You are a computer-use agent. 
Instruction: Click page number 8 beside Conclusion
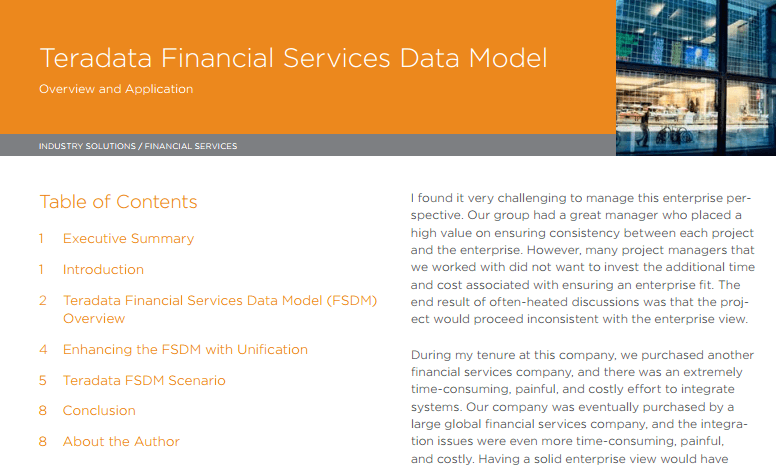pyautogui.click(x=43, y=410)
